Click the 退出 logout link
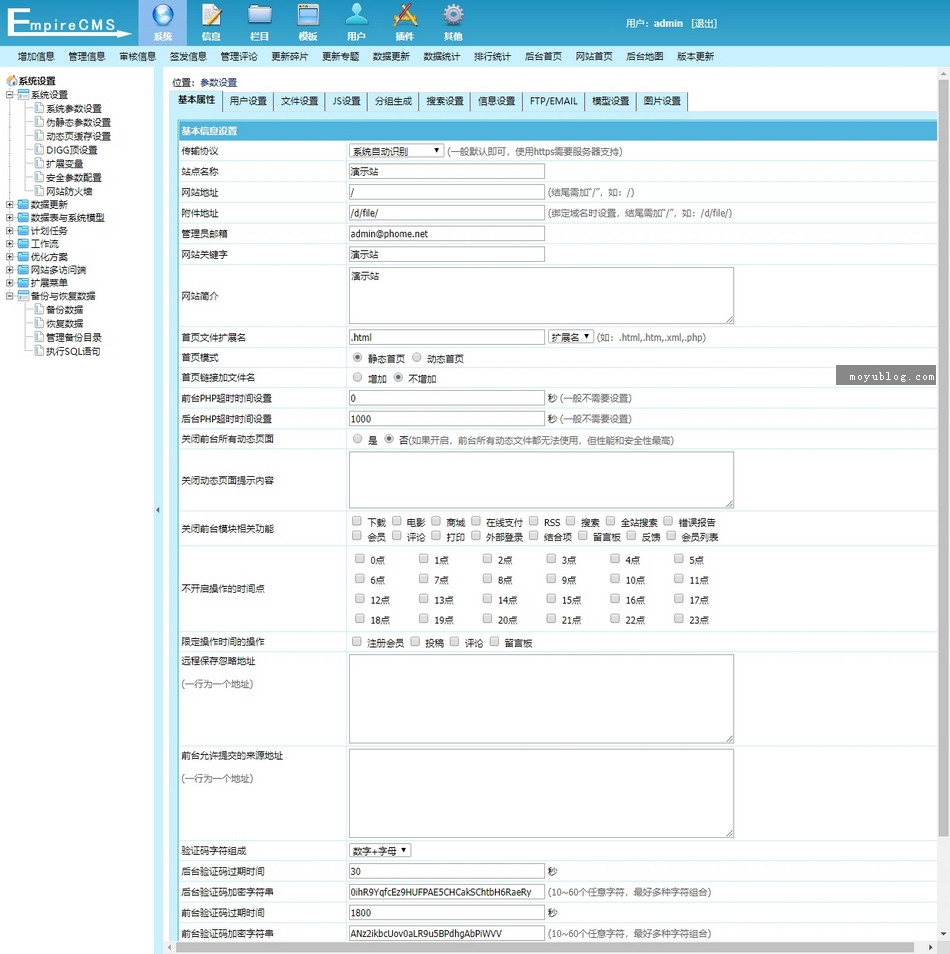The height and width of the screenshot is (954, 950). (x=704, y=23)
